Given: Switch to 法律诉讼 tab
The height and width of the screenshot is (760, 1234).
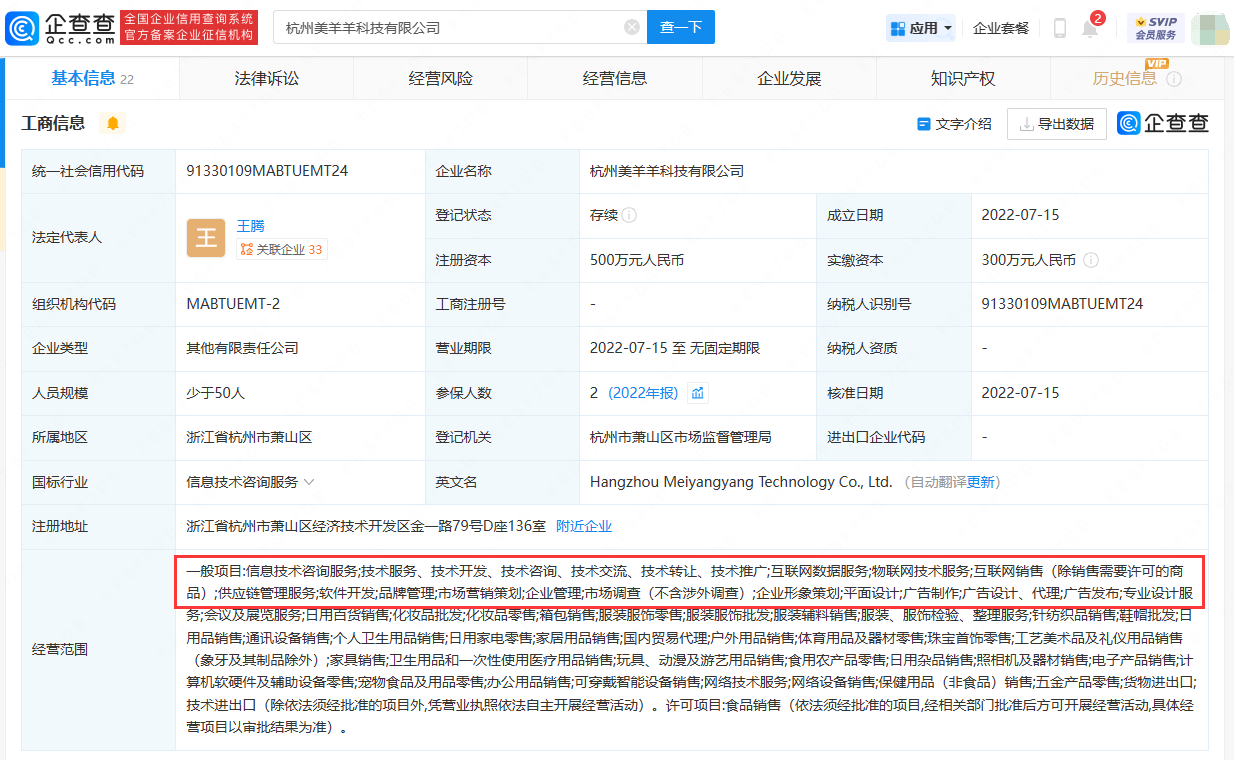Looking at the screenshot, I should 266,79.
